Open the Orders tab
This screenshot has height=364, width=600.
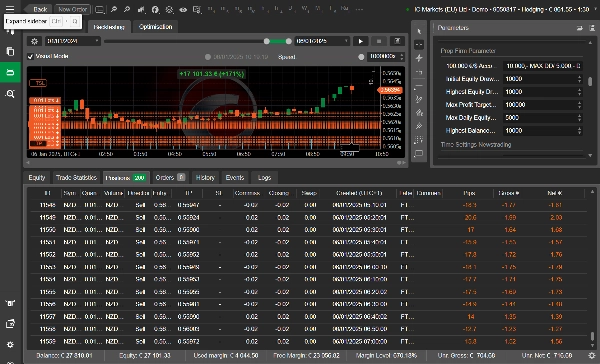point(170,178)
